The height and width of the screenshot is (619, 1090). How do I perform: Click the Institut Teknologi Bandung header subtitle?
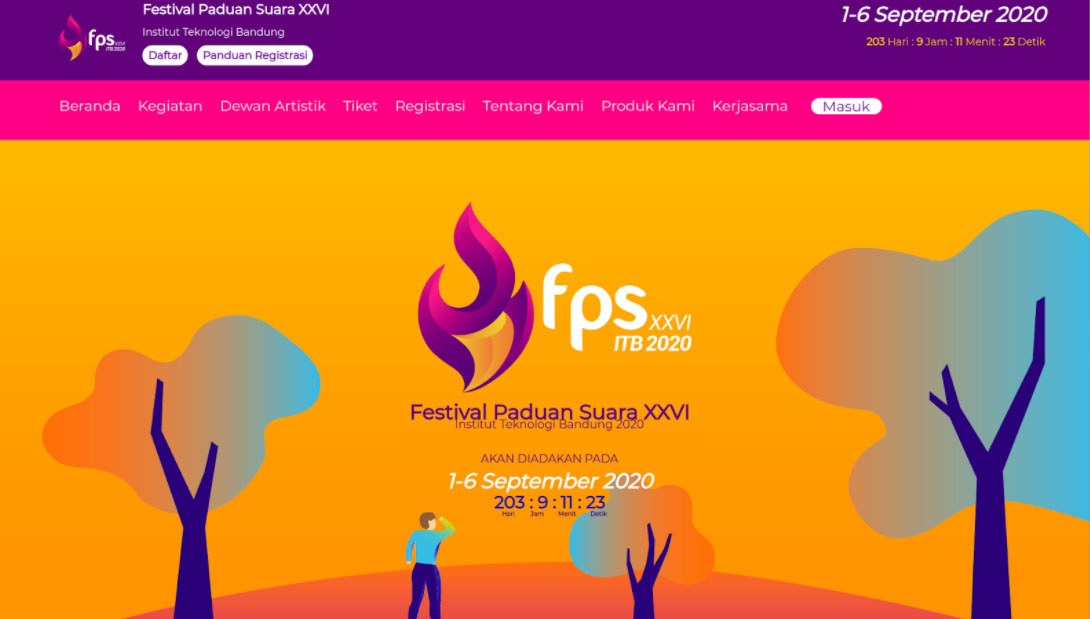pos(213,32)
